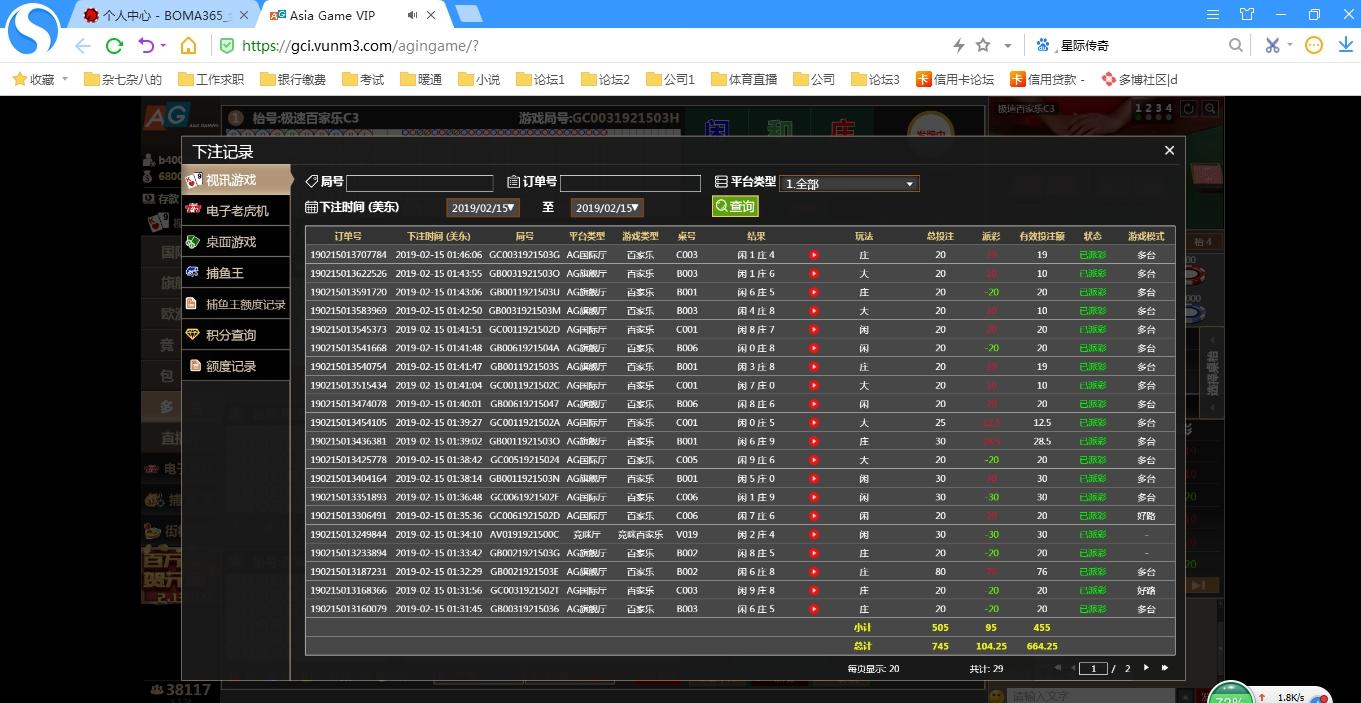Click the orange smiley extension icon
This screenshot has width=1361, height=703.
pyautogui.click(x=1314, y=46)
